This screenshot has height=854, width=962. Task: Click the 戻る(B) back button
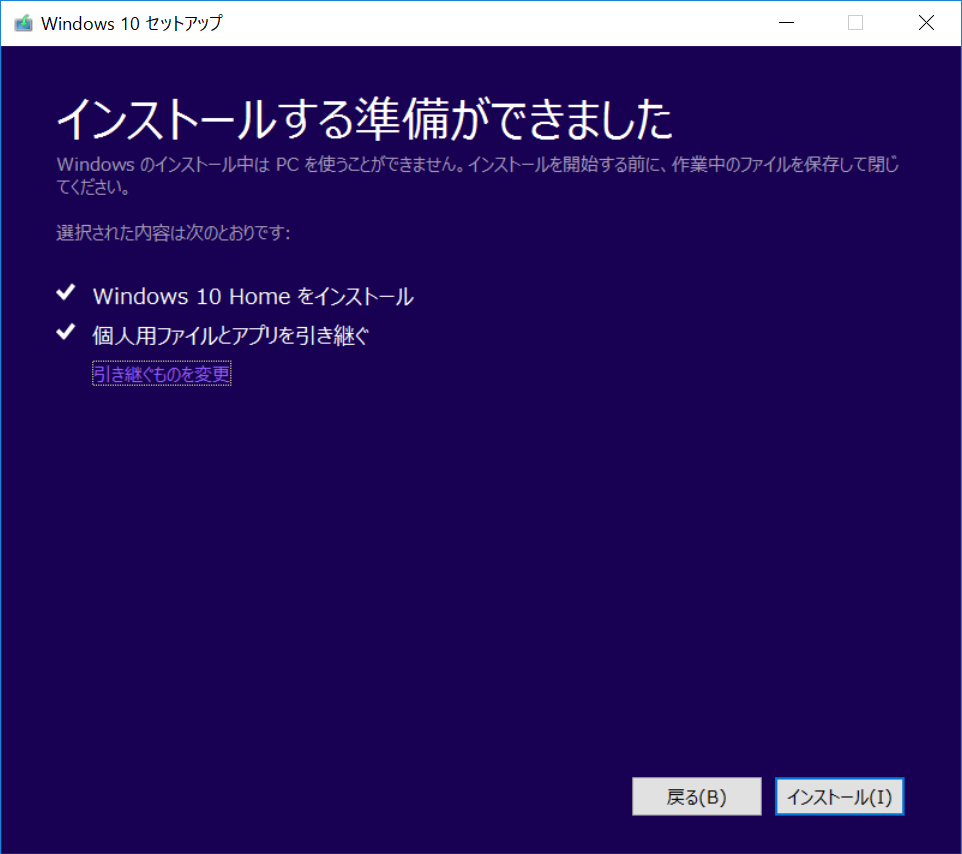click(x=696, y=796)
